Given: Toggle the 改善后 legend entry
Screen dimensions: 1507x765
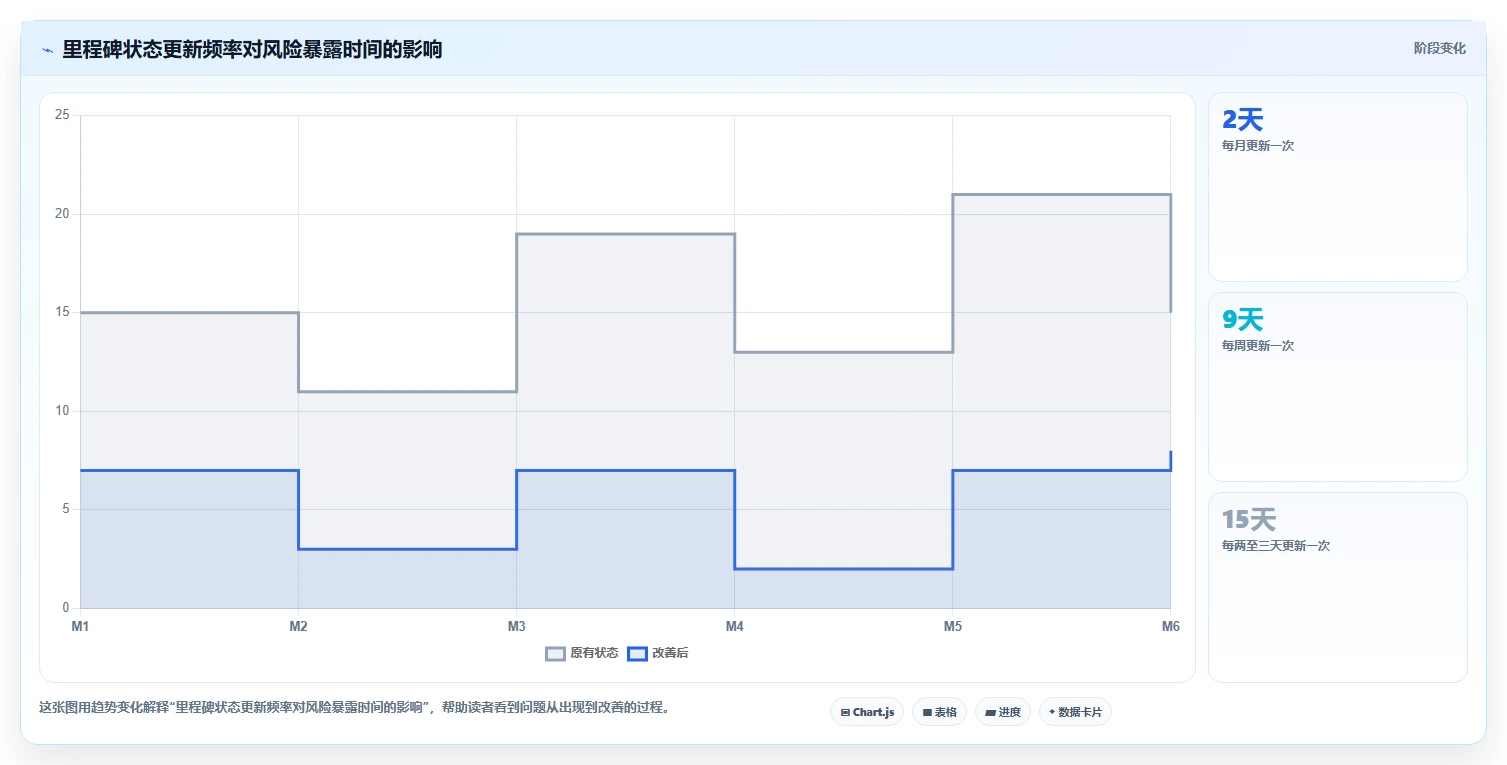Looking at the screenshot, I should pos(658,653).
